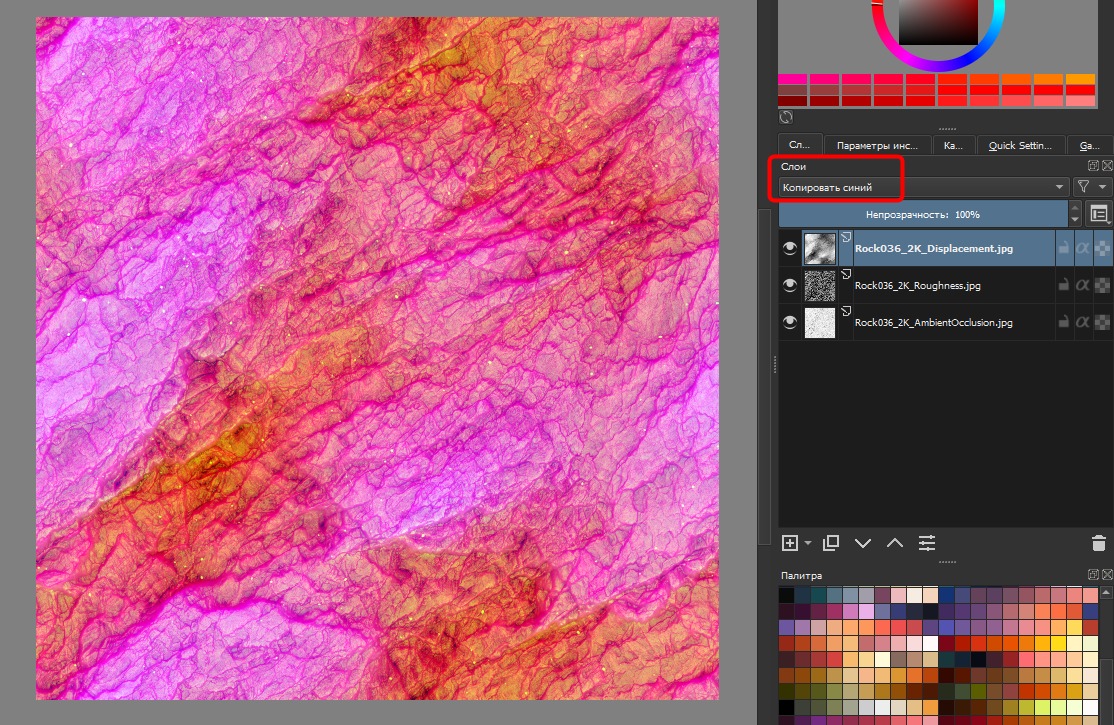Open layer properties sliders icon

[928, 543]
